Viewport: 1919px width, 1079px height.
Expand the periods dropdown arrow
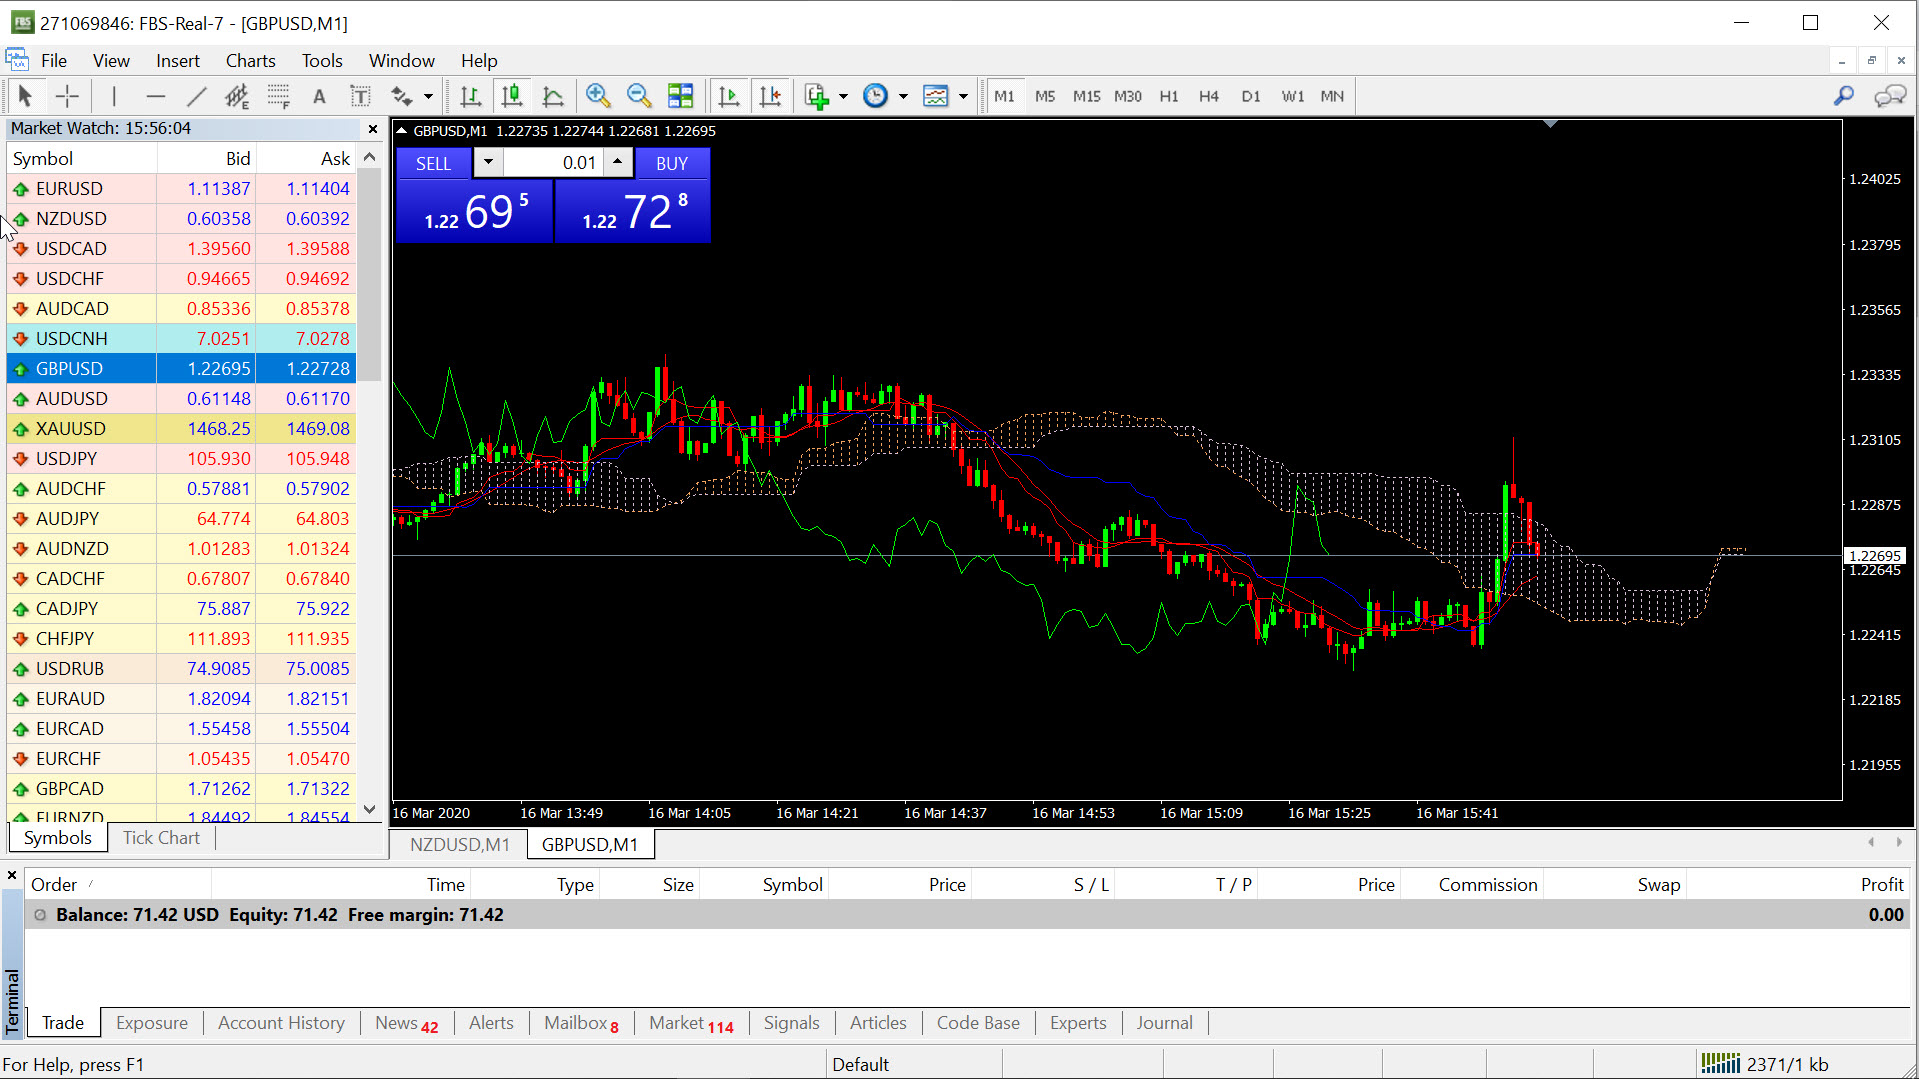(903, 96)
